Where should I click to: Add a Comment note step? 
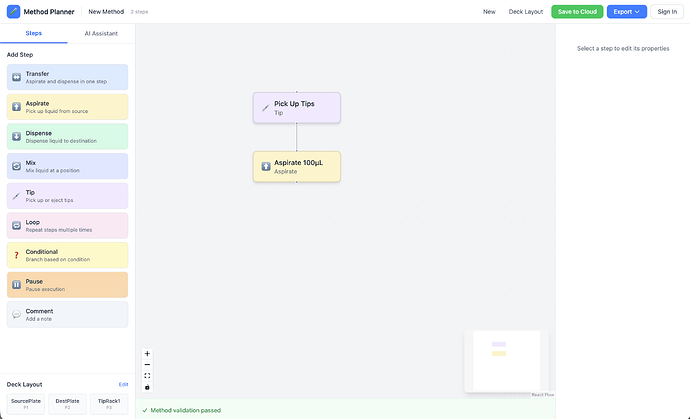point(67,314)
